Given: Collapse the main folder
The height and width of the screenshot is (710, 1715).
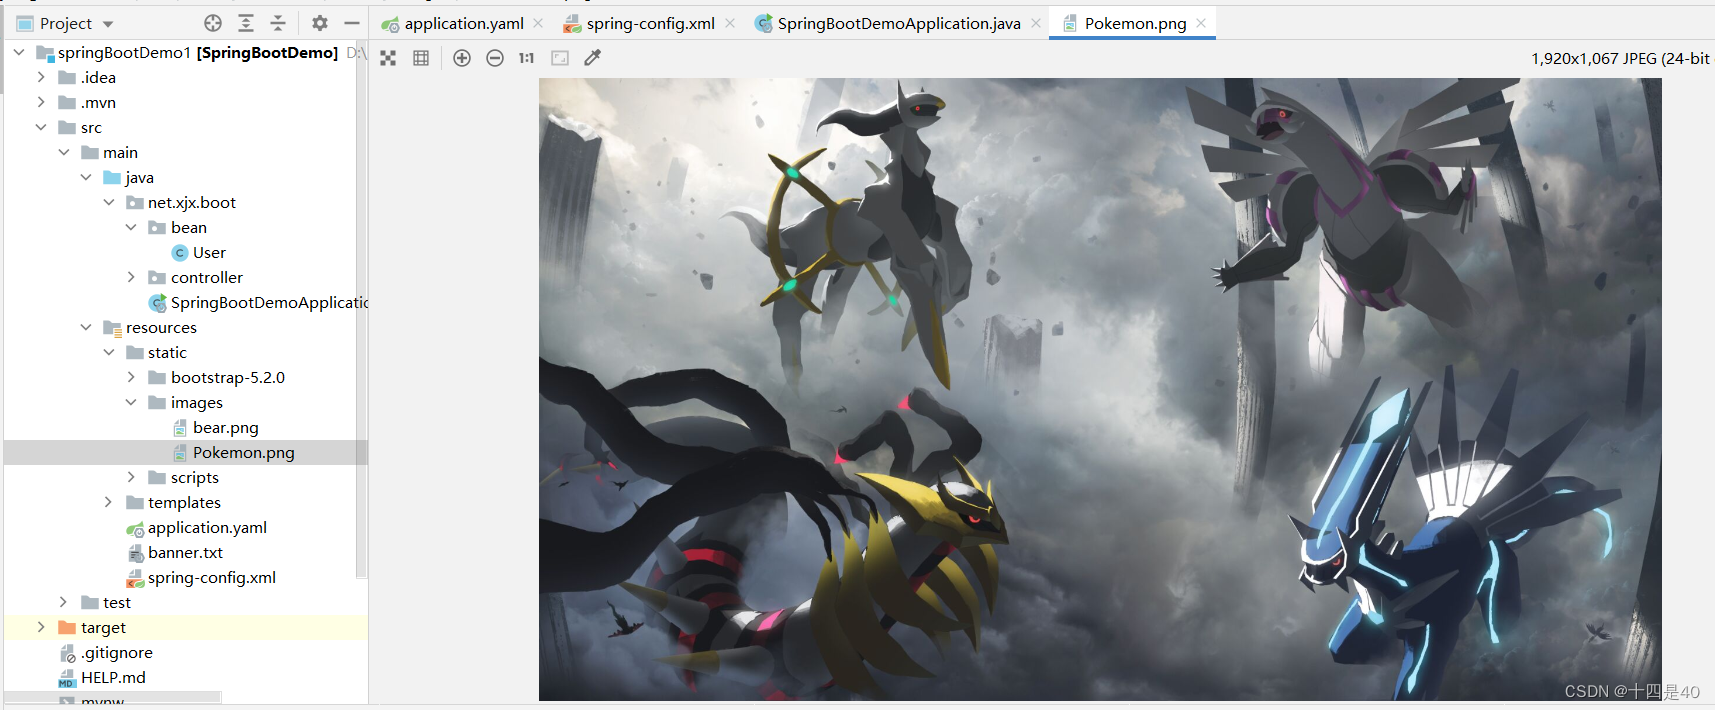Looking at the screenshot, I should pos(64,152).
